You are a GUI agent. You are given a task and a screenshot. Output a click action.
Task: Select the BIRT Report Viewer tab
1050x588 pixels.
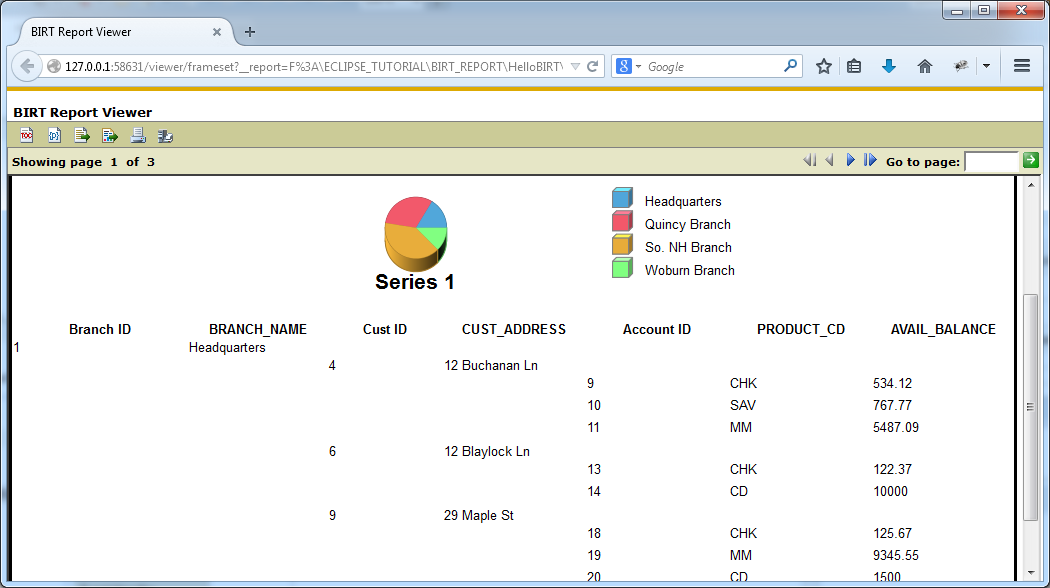pyautogui.click(x=124, y=31)
